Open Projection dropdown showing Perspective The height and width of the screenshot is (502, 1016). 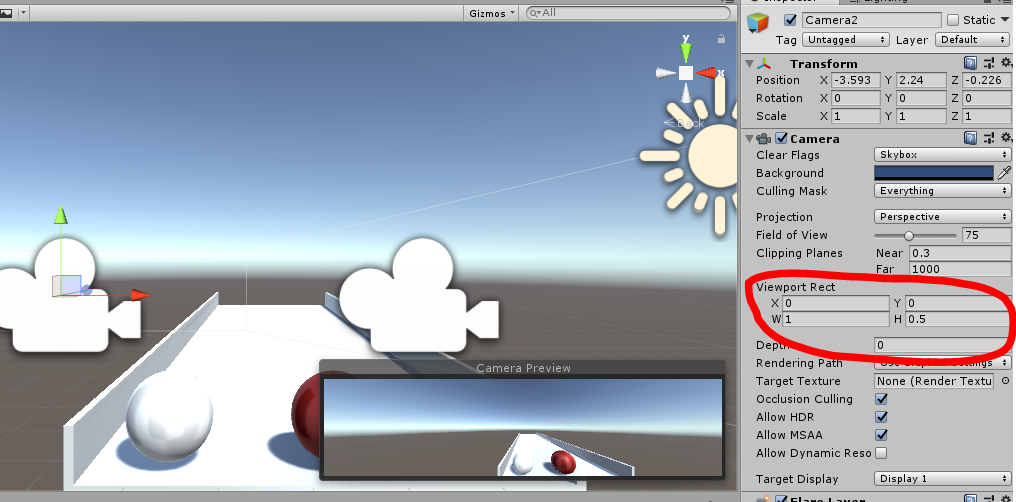pyautogui.click(x=942, y=216)
